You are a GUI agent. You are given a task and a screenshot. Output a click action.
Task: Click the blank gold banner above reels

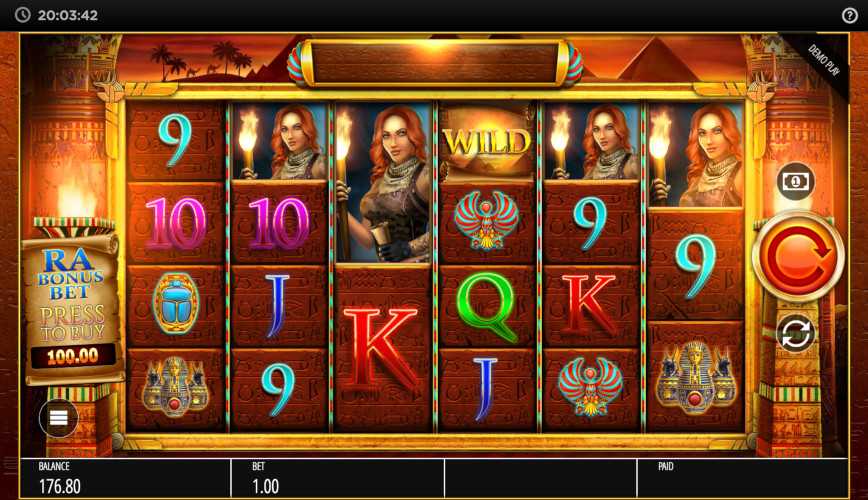[435, 64]
